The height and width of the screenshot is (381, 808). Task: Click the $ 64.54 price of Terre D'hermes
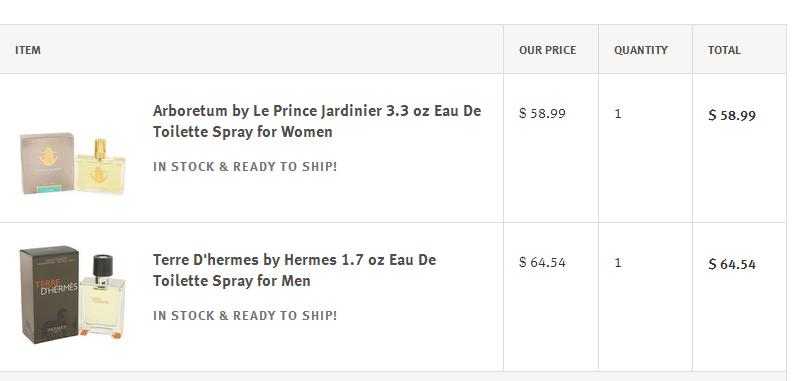542,262
